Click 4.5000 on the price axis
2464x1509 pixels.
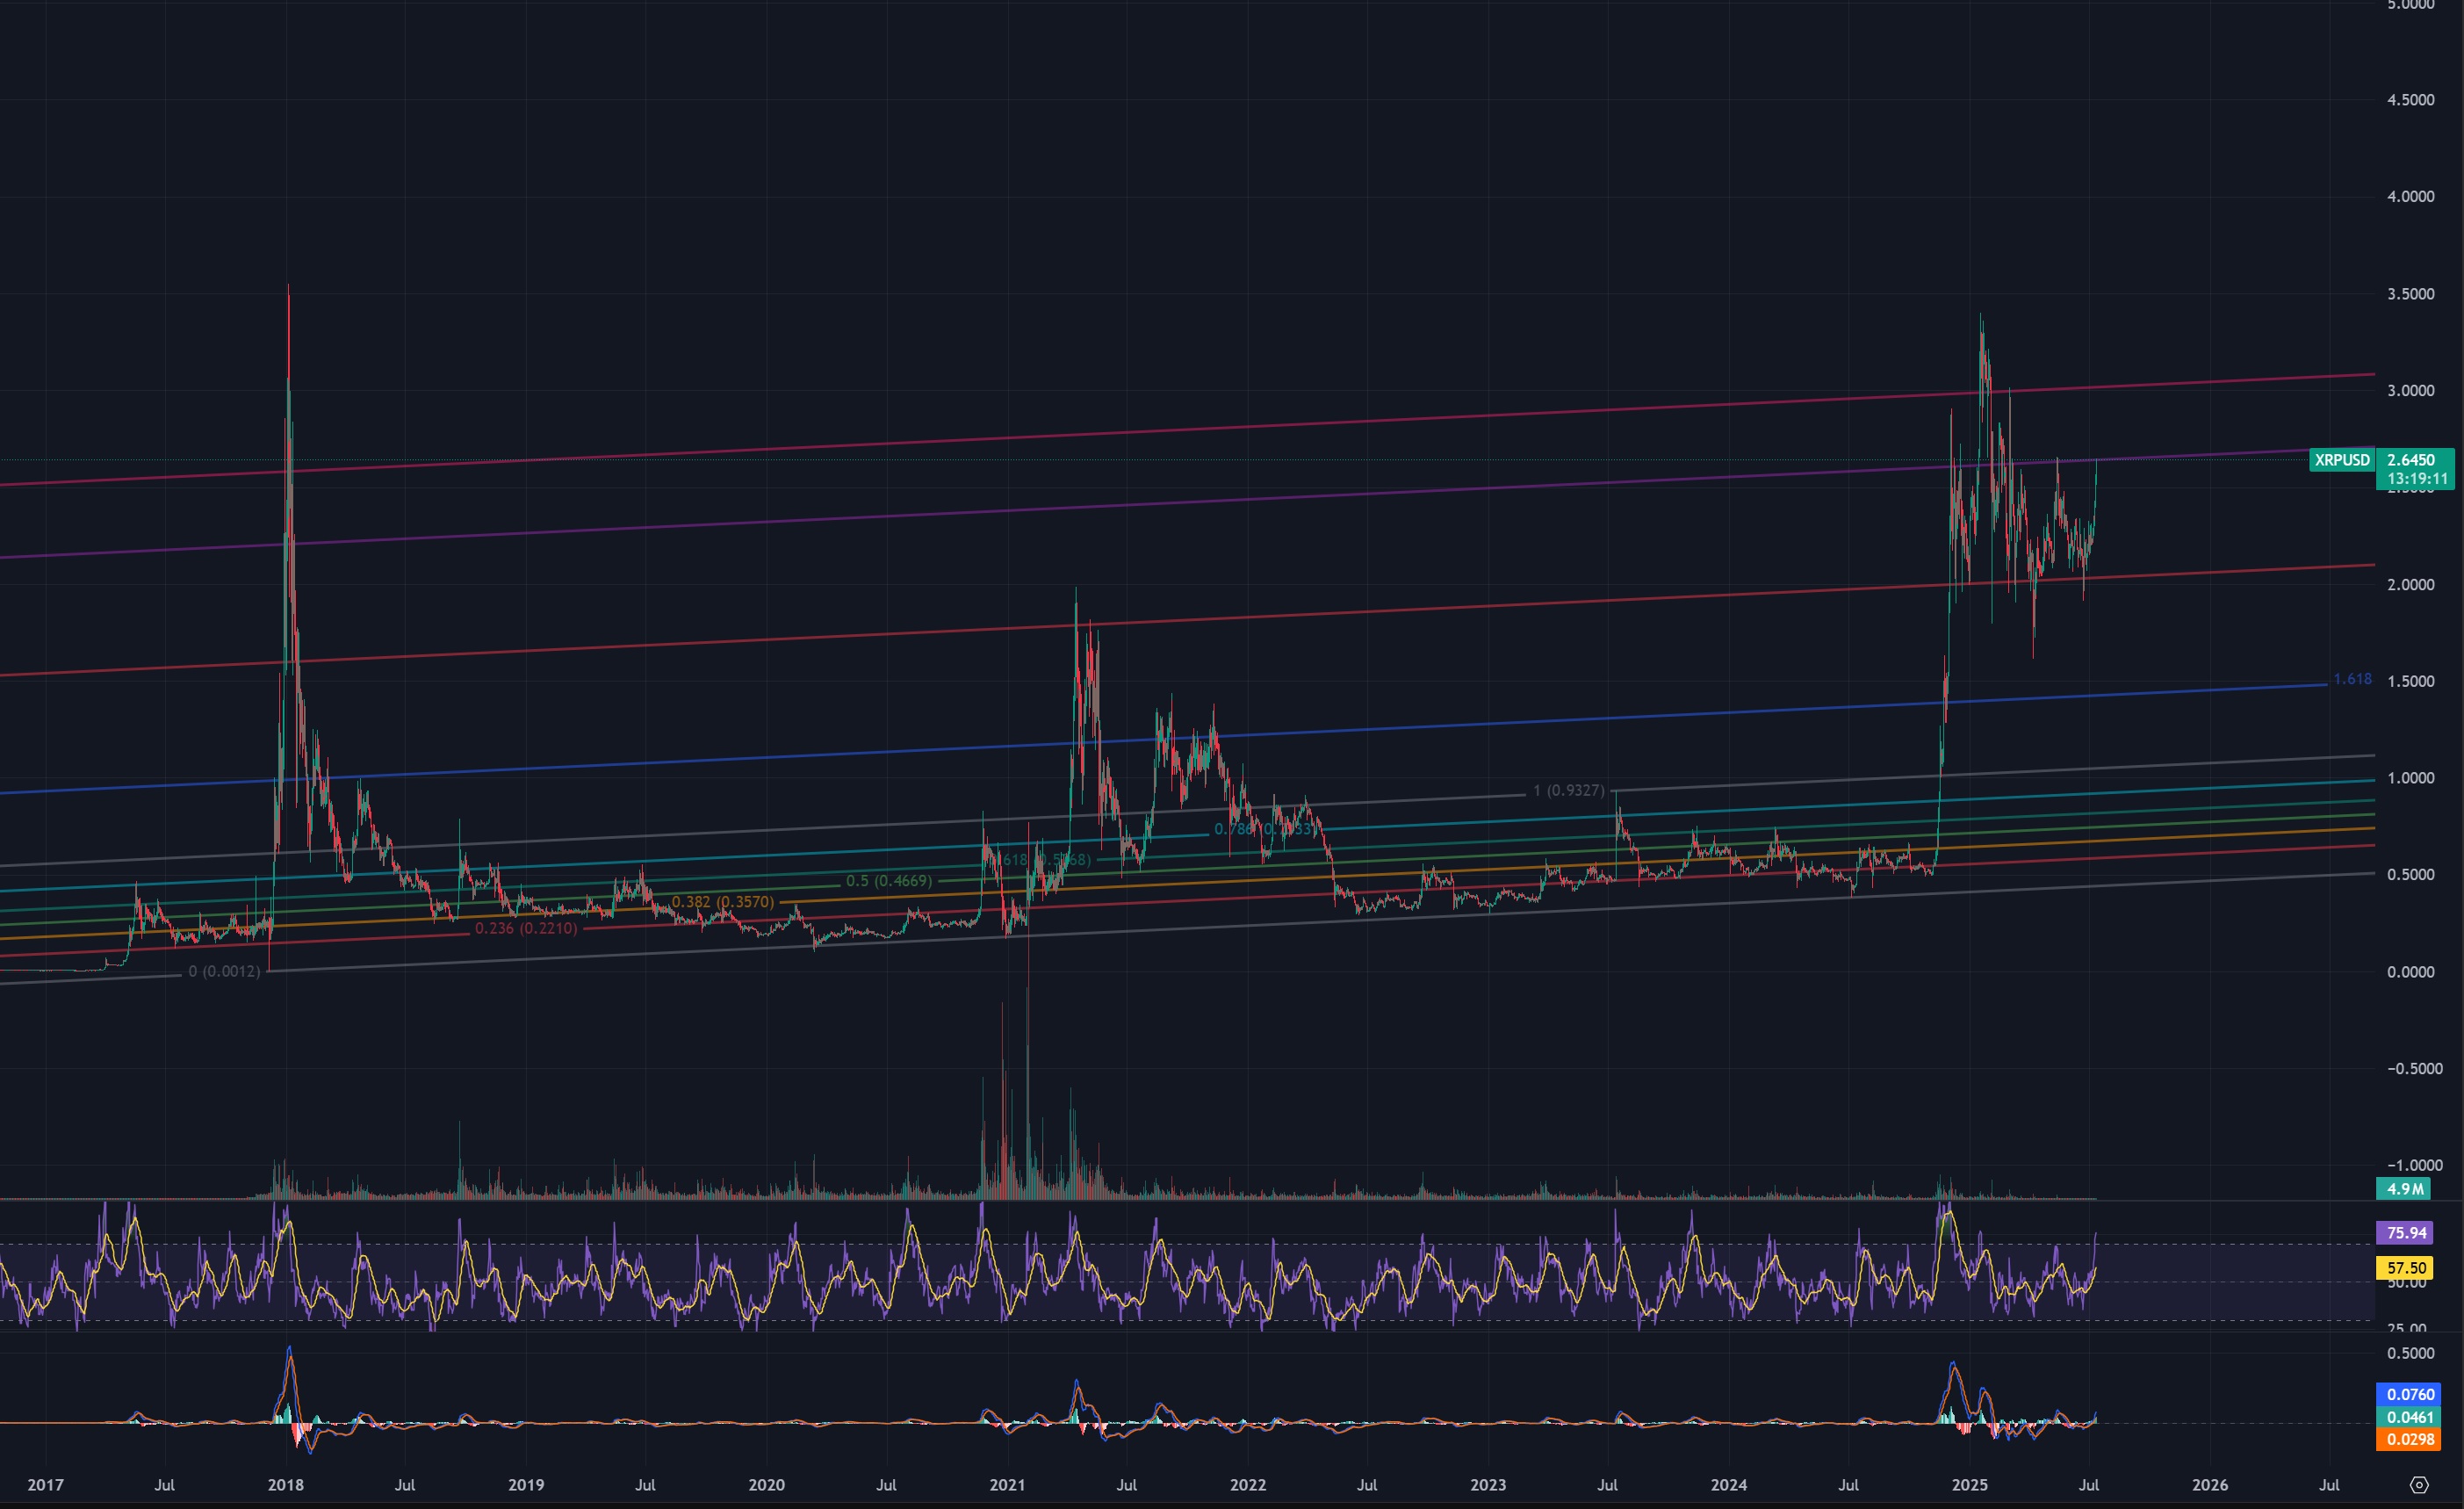2410,100
